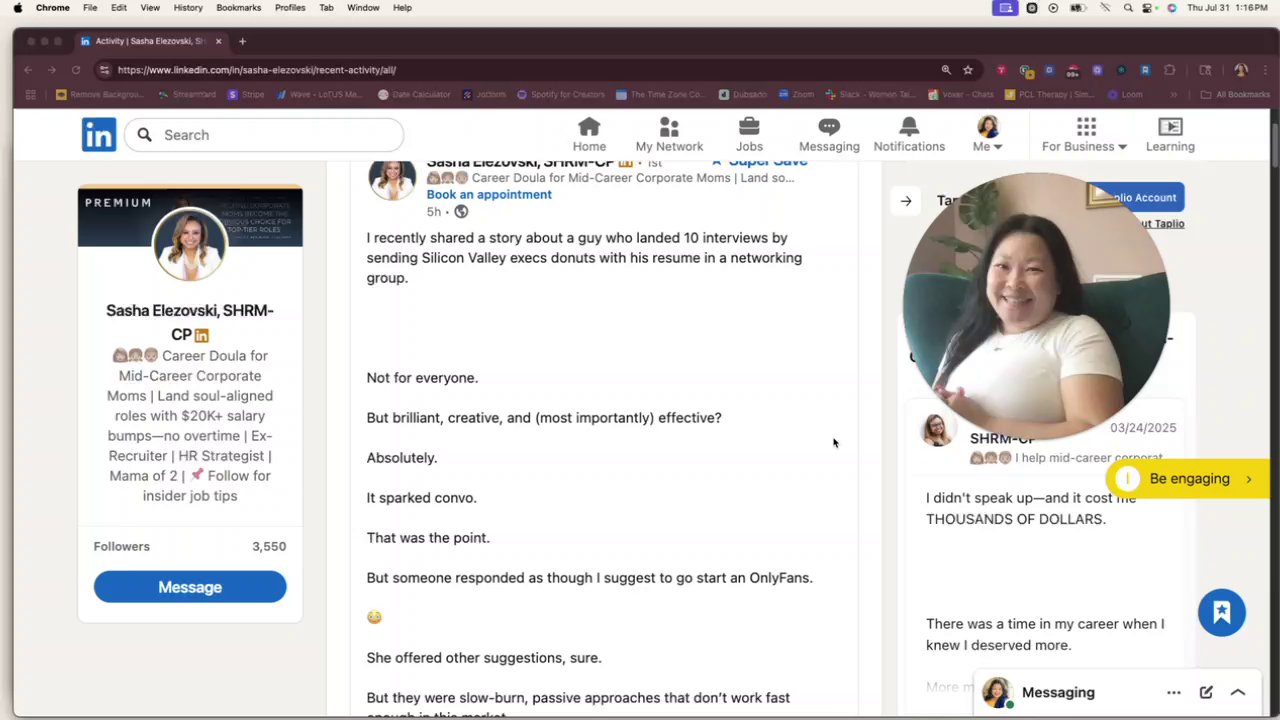
Task: Open Loom bookmark
Action: (x=1125, y=95)
